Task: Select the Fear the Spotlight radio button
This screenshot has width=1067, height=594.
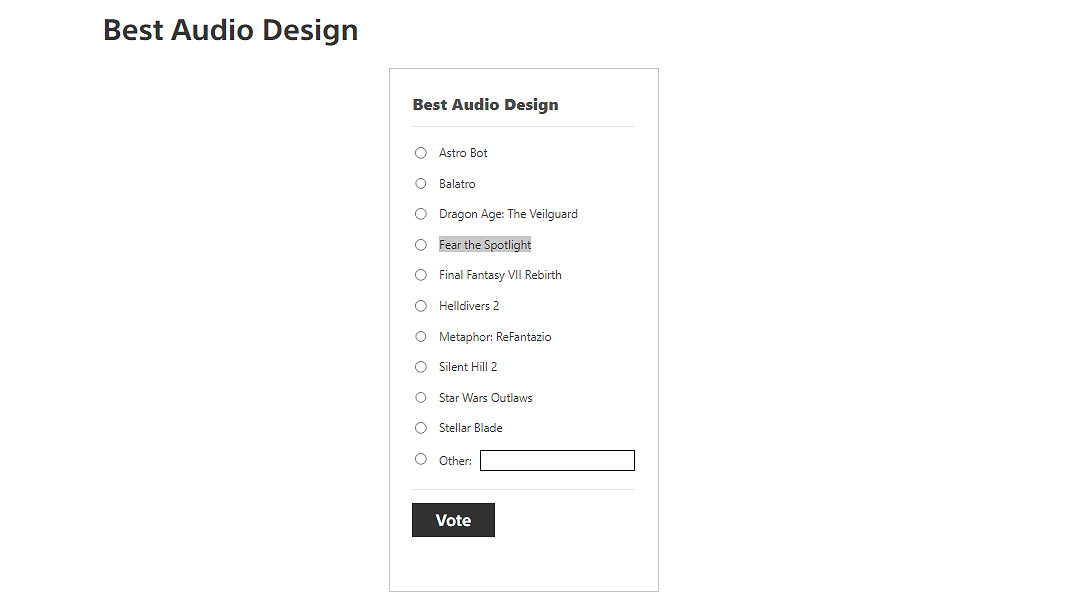Action: (421, 245)
